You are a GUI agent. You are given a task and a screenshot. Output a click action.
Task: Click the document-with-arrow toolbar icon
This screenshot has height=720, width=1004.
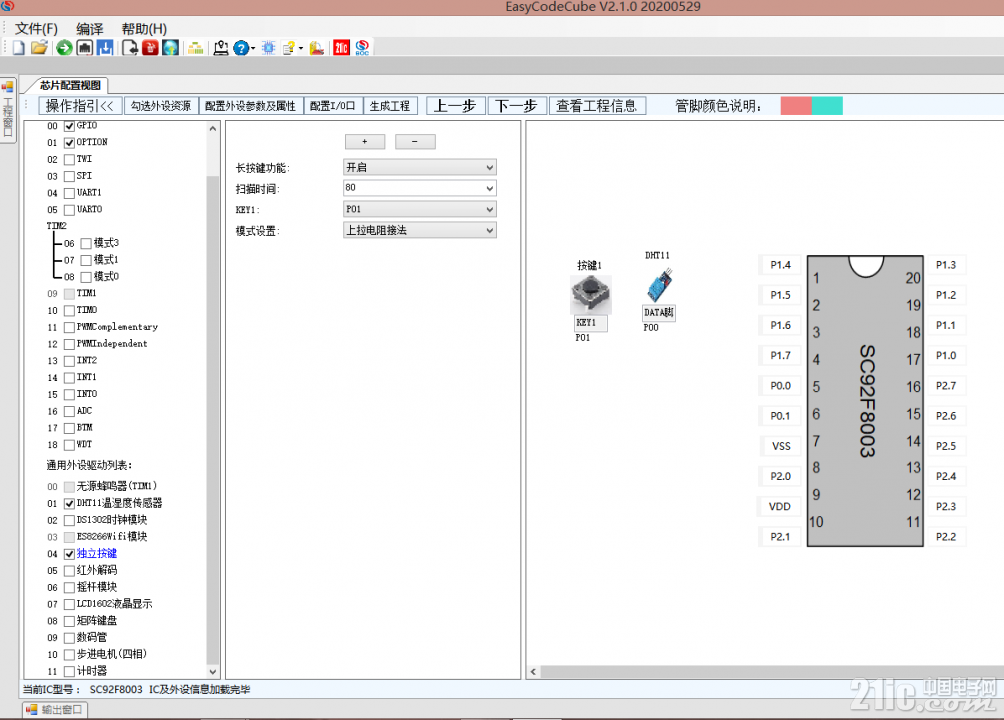130,48
